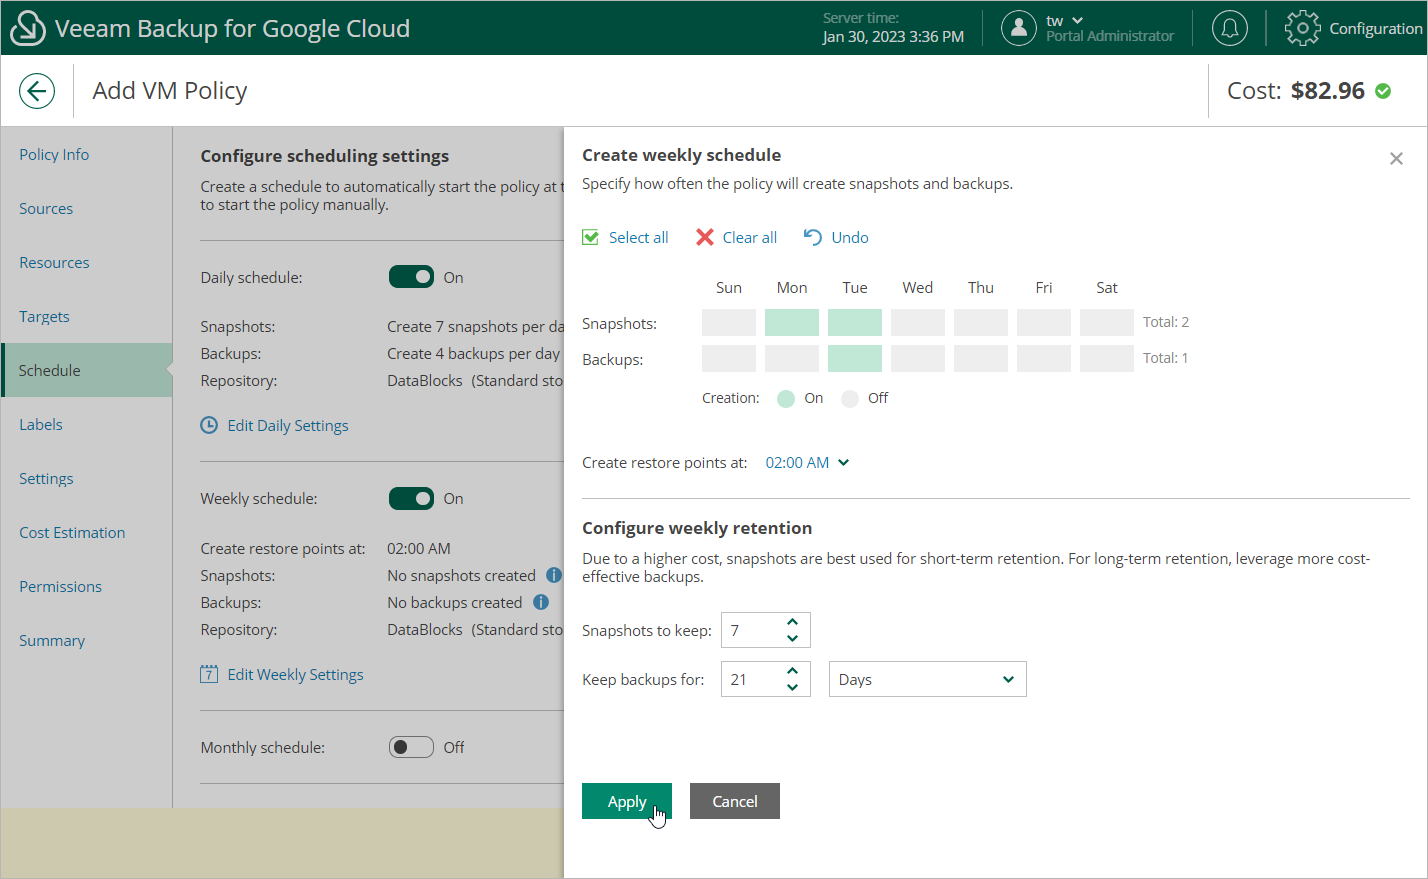Click the Edit Daily Settings link
This screenshot has height=879, width=1428.
(288, 425)
